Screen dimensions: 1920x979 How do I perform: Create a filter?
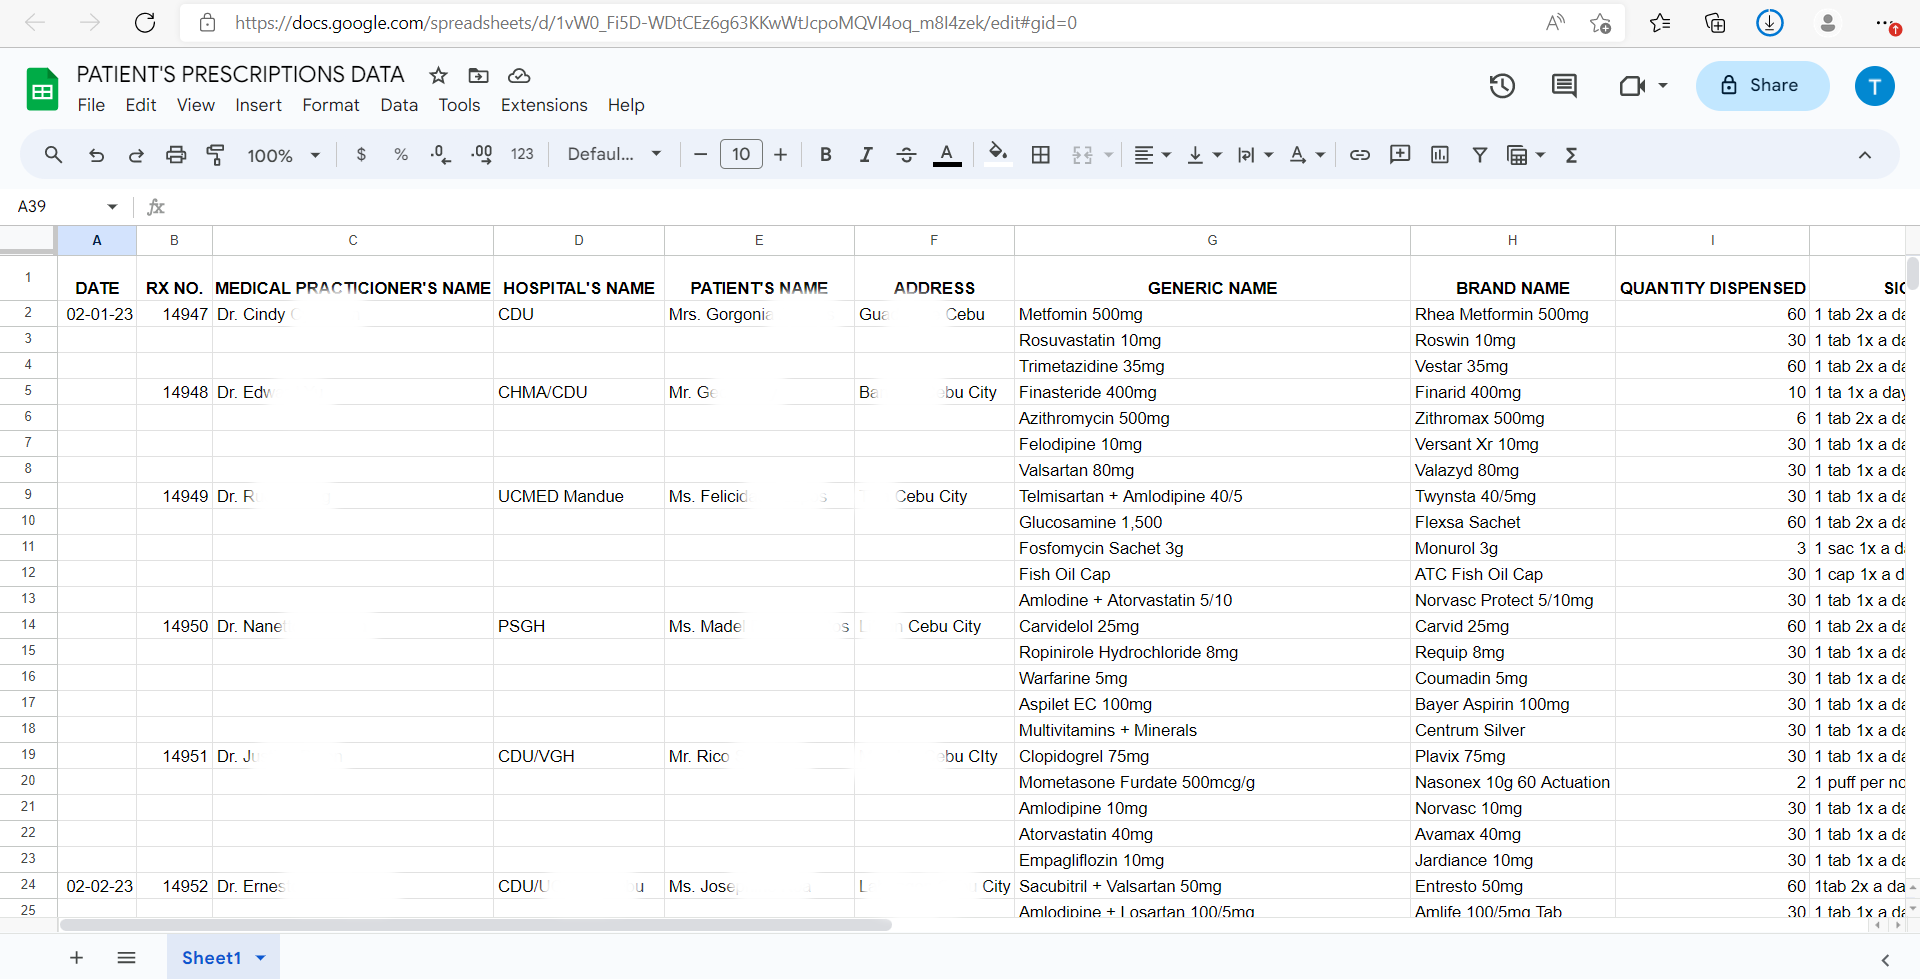(x=1480, y=155)
